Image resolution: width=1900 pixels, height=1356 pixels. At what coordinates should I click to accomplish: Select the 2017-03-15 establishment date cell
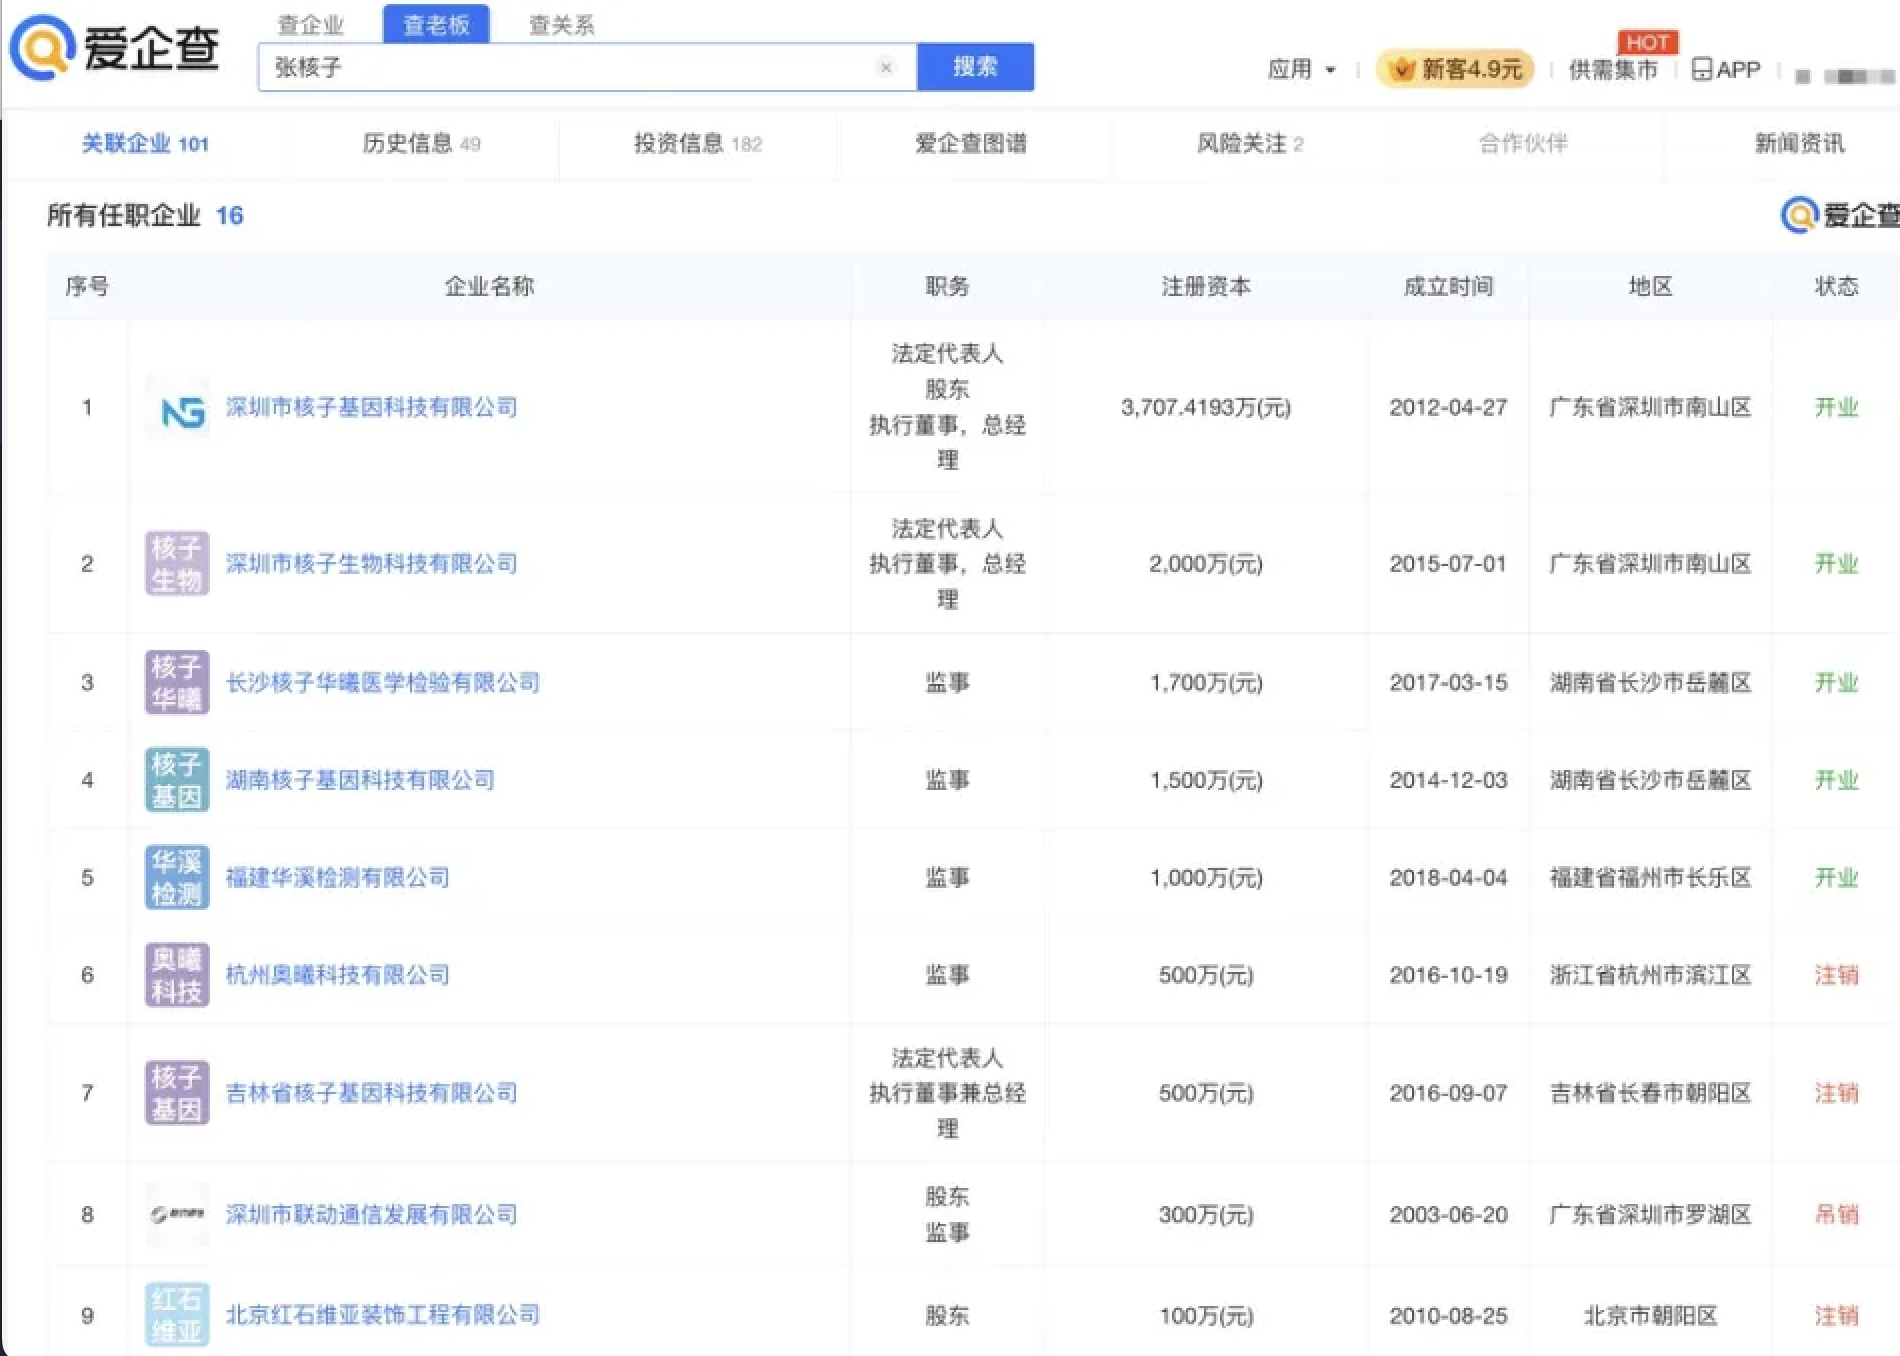[x=1448, y=682]
